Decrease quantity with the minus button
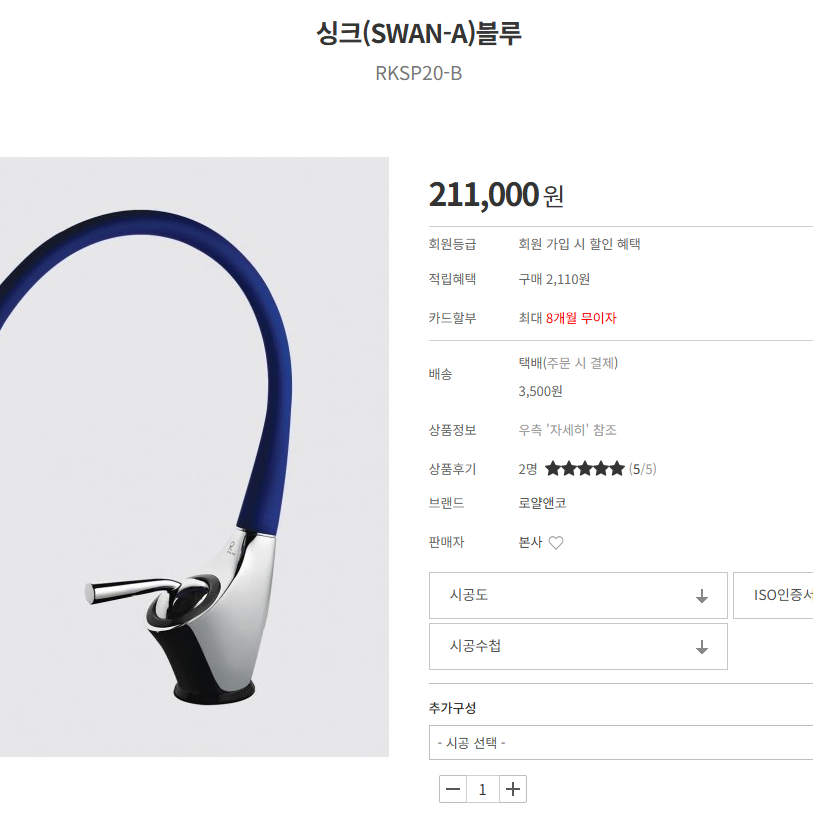The height and width of the screenshot is (813, 813). coord(453,789)
